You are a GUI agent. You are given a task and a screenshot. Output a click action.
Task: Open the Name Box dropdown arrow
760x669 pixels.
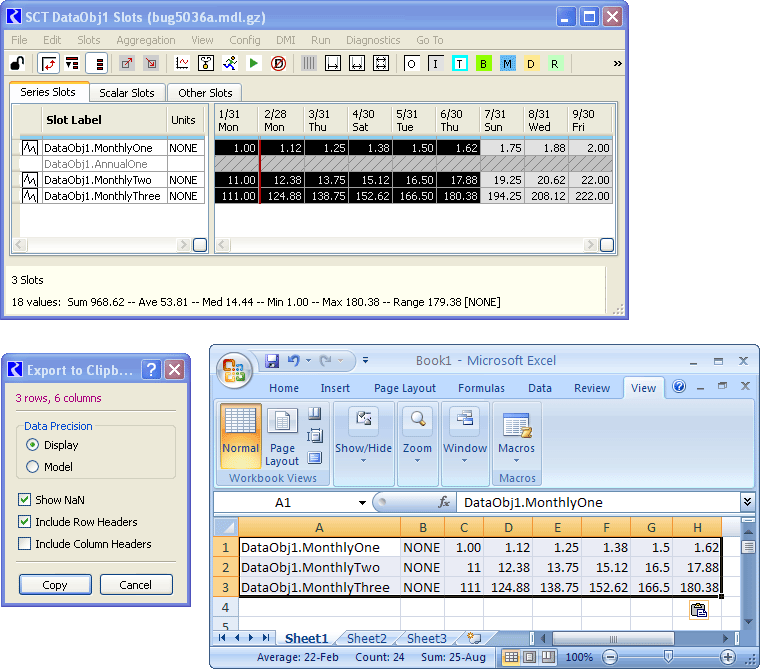362,503
